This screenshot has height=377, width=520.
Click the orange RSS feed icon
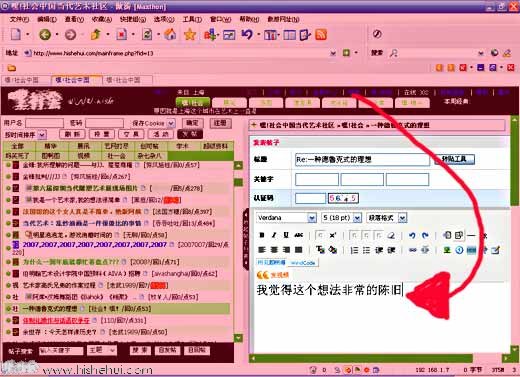pos(321,34)
